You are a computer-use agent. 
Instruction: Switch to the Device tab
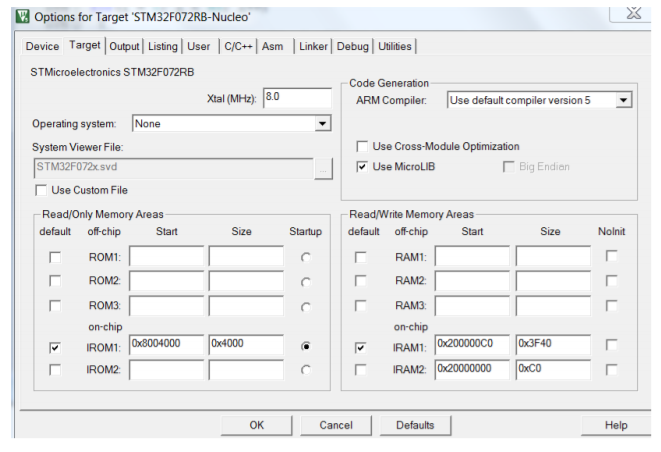(x=42, y=46)
